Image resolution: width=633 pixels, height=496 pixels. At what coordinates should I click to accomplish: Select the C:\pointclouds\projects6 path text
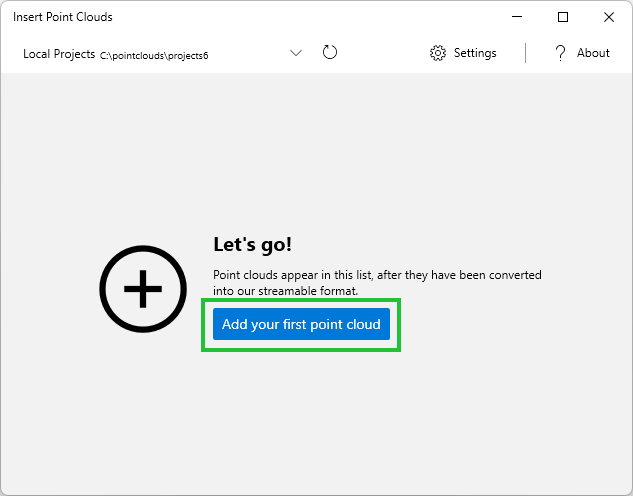[154, 56]
